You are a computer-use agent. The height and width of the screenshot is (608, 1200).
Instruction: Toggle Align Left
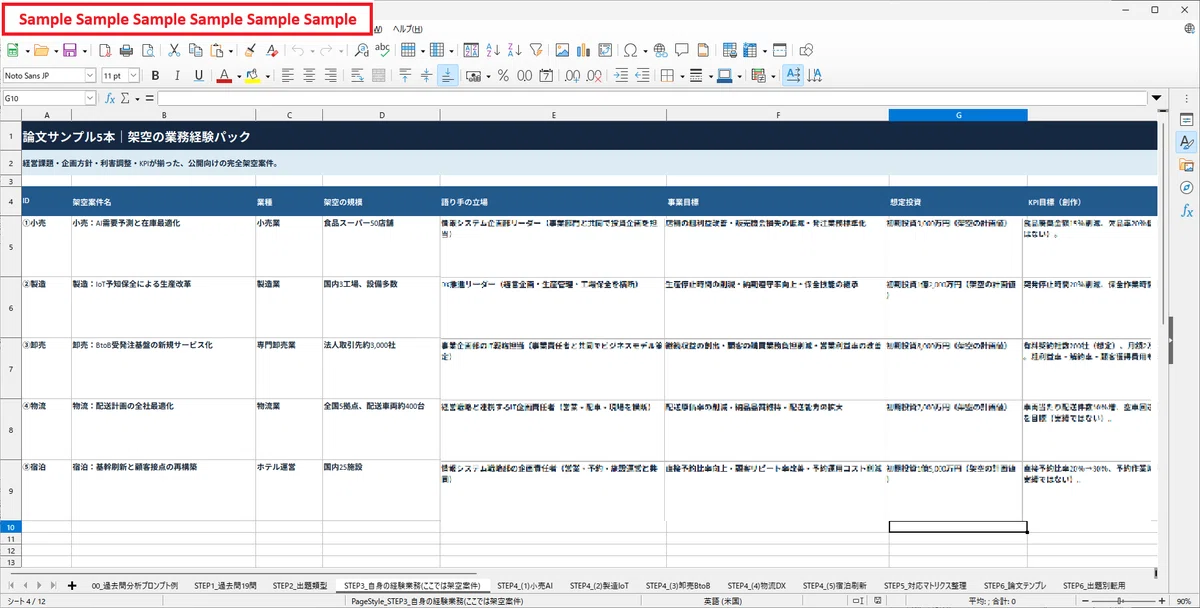tap(288, 75)
